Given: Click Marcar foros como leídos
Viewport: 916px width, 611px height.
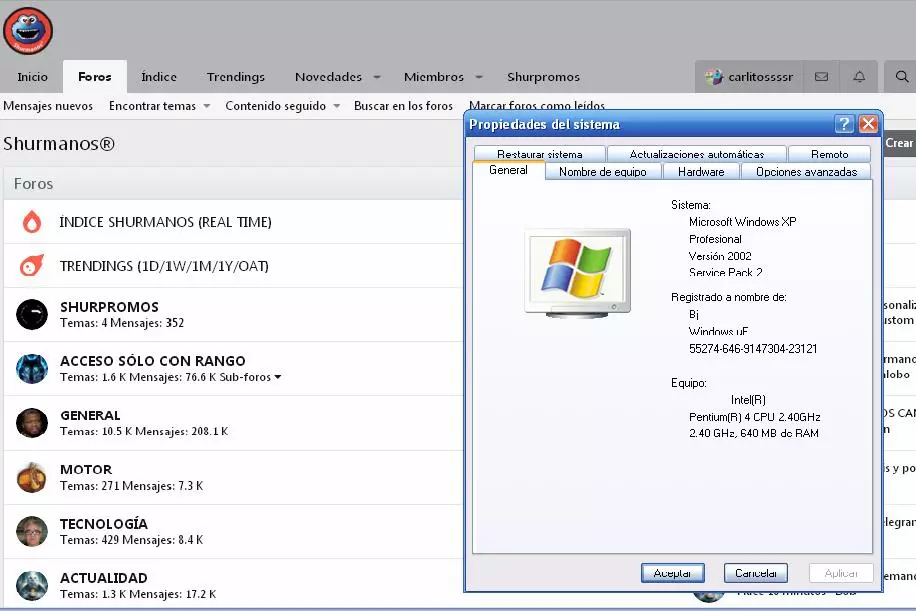Looking at the screenshot, I should [537, 106].
